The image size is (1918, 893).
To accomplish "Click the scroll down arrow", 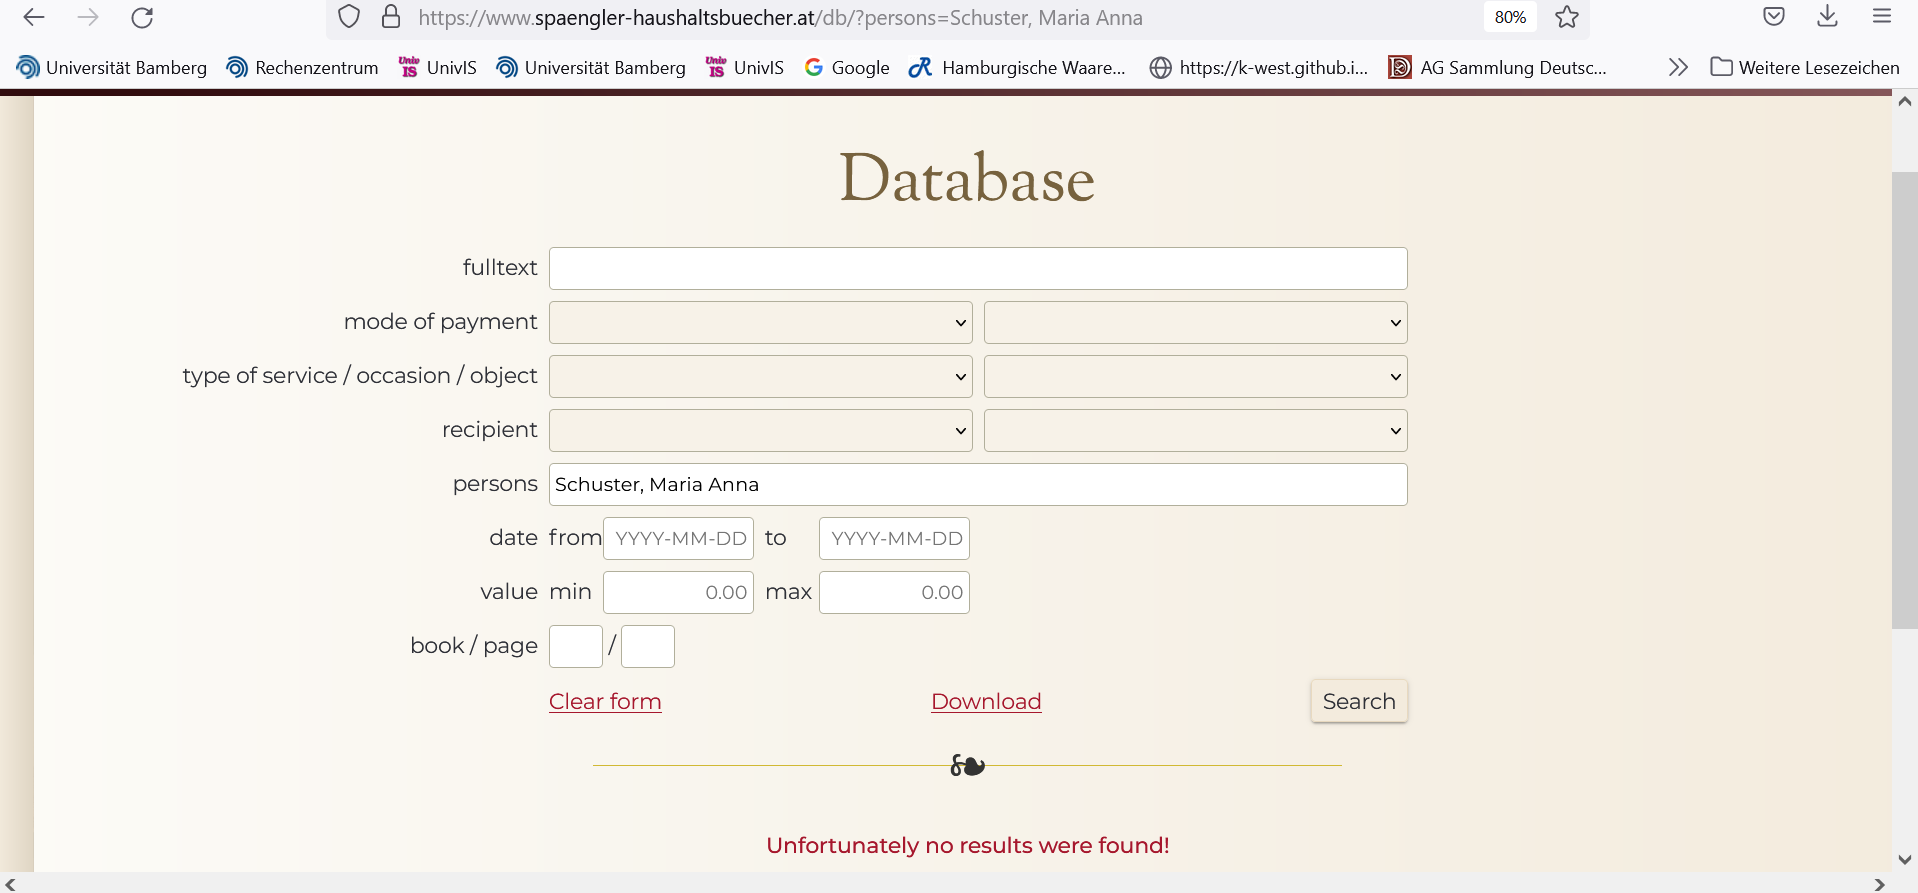I will 1905,860.
